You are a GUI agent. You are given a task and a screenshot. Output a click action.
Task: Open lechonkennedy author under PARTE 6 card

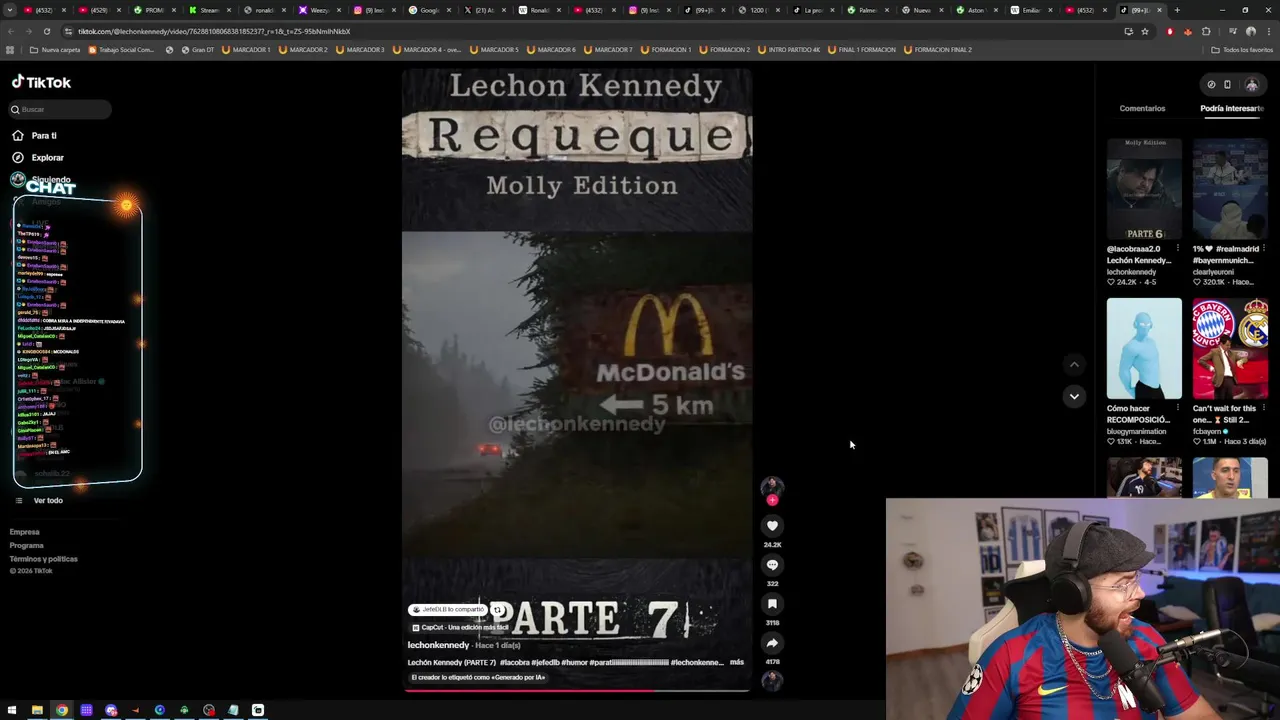coord(1131,272)
